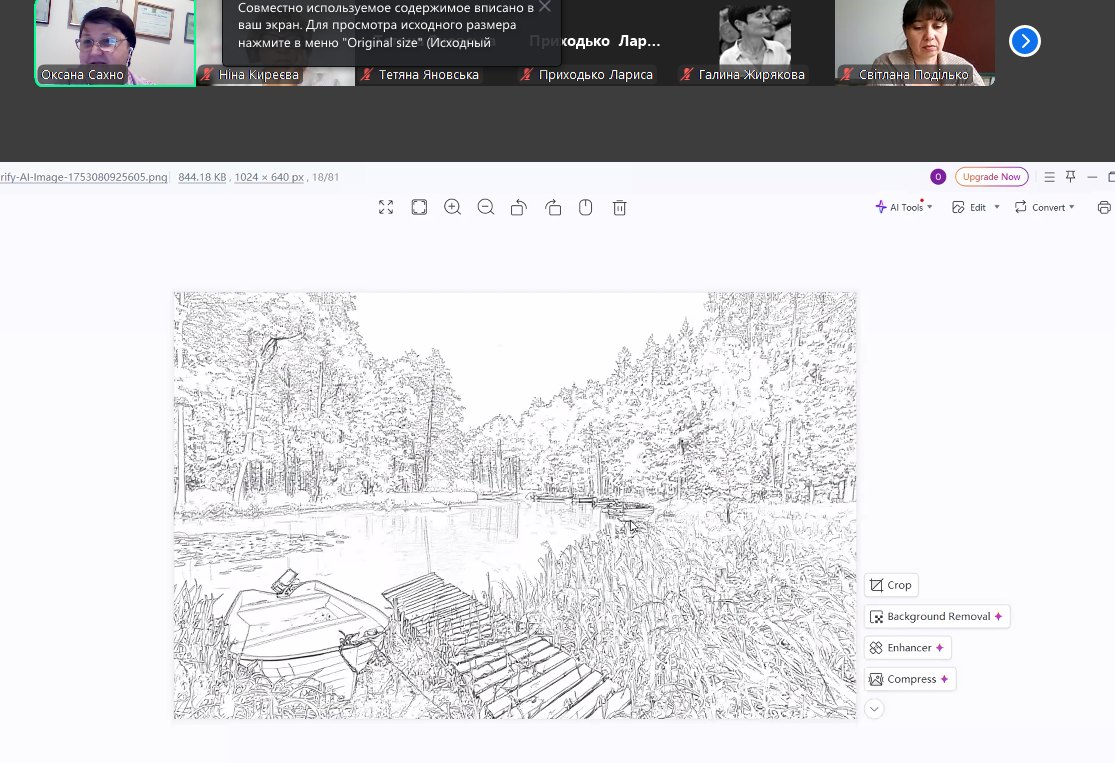This screenshot has height=763, width=1115.
Task: Select the Crop tool button
Action: point(891,585)
